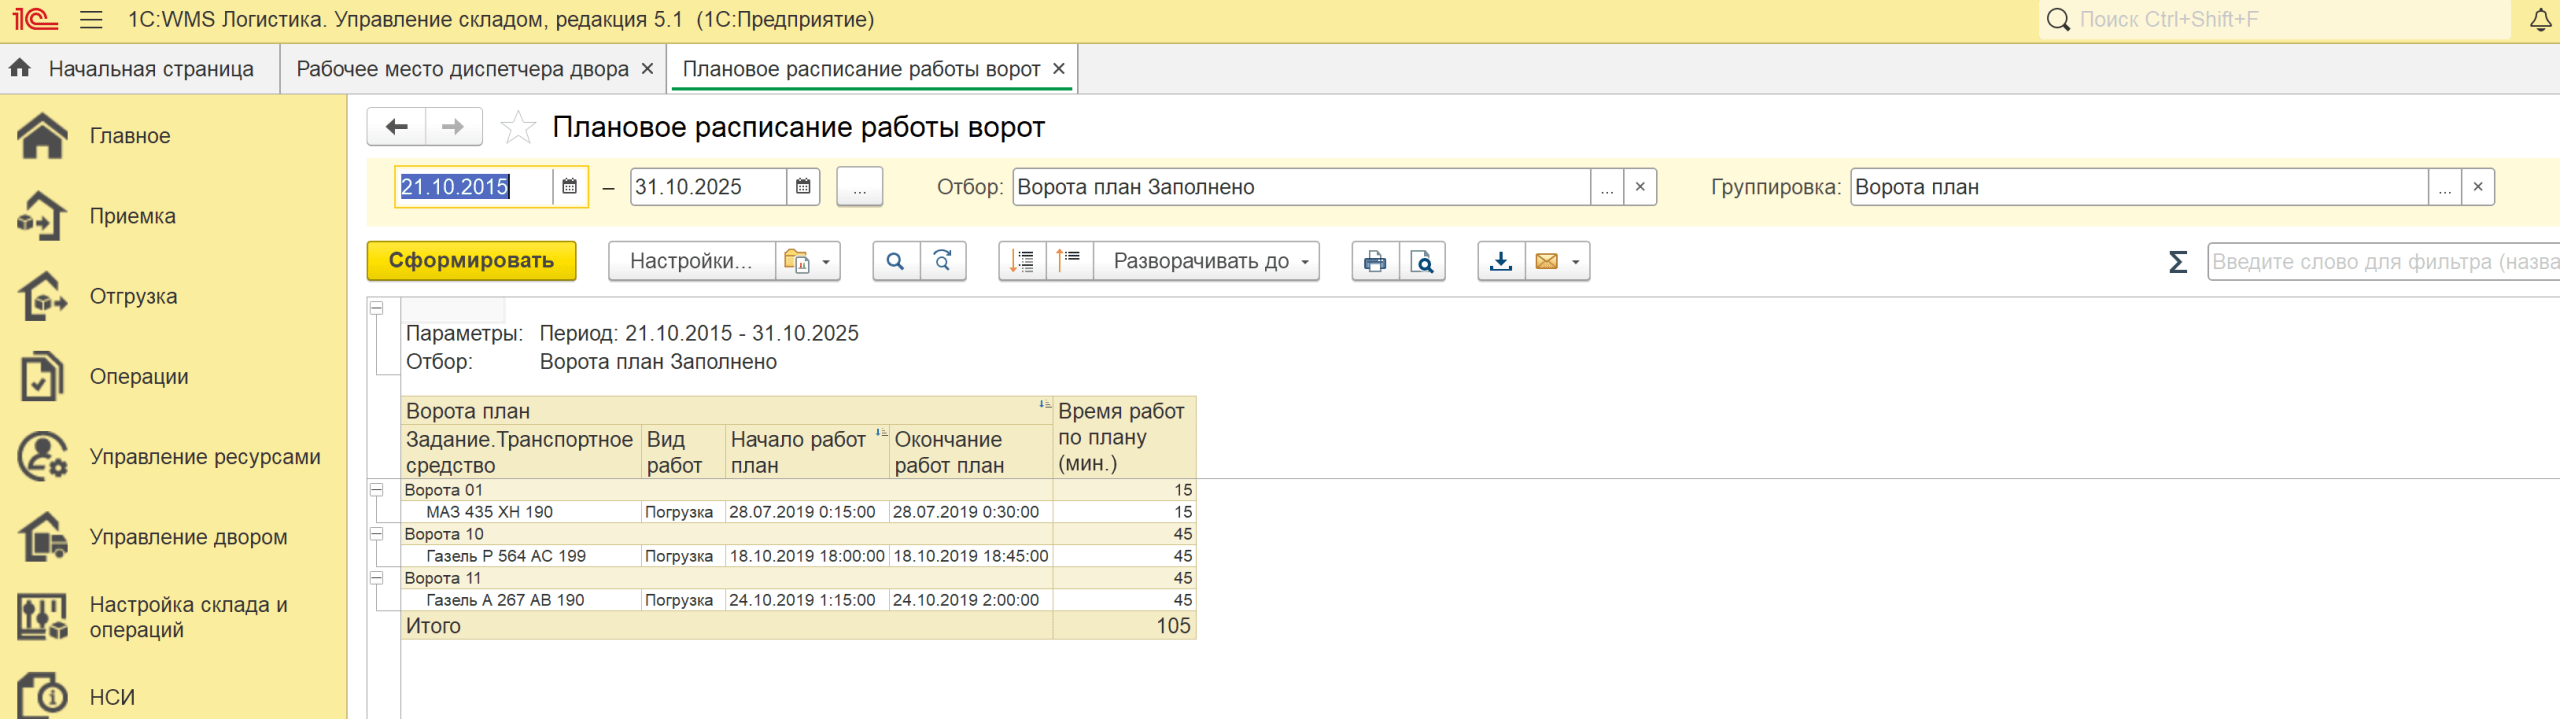The width and height of the screenshot is (2560, 719).
Task: Click the expand all groups icon
Action: (1022, 261)
